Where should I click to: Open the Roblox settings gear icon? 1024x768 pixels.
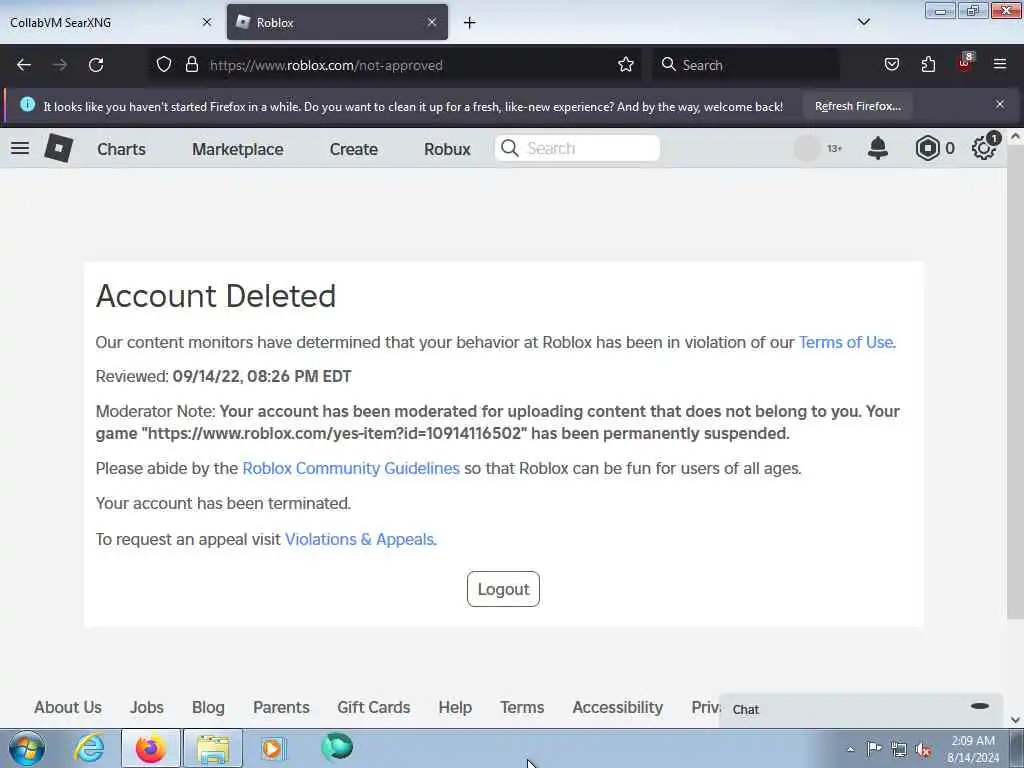coord(984,148)
